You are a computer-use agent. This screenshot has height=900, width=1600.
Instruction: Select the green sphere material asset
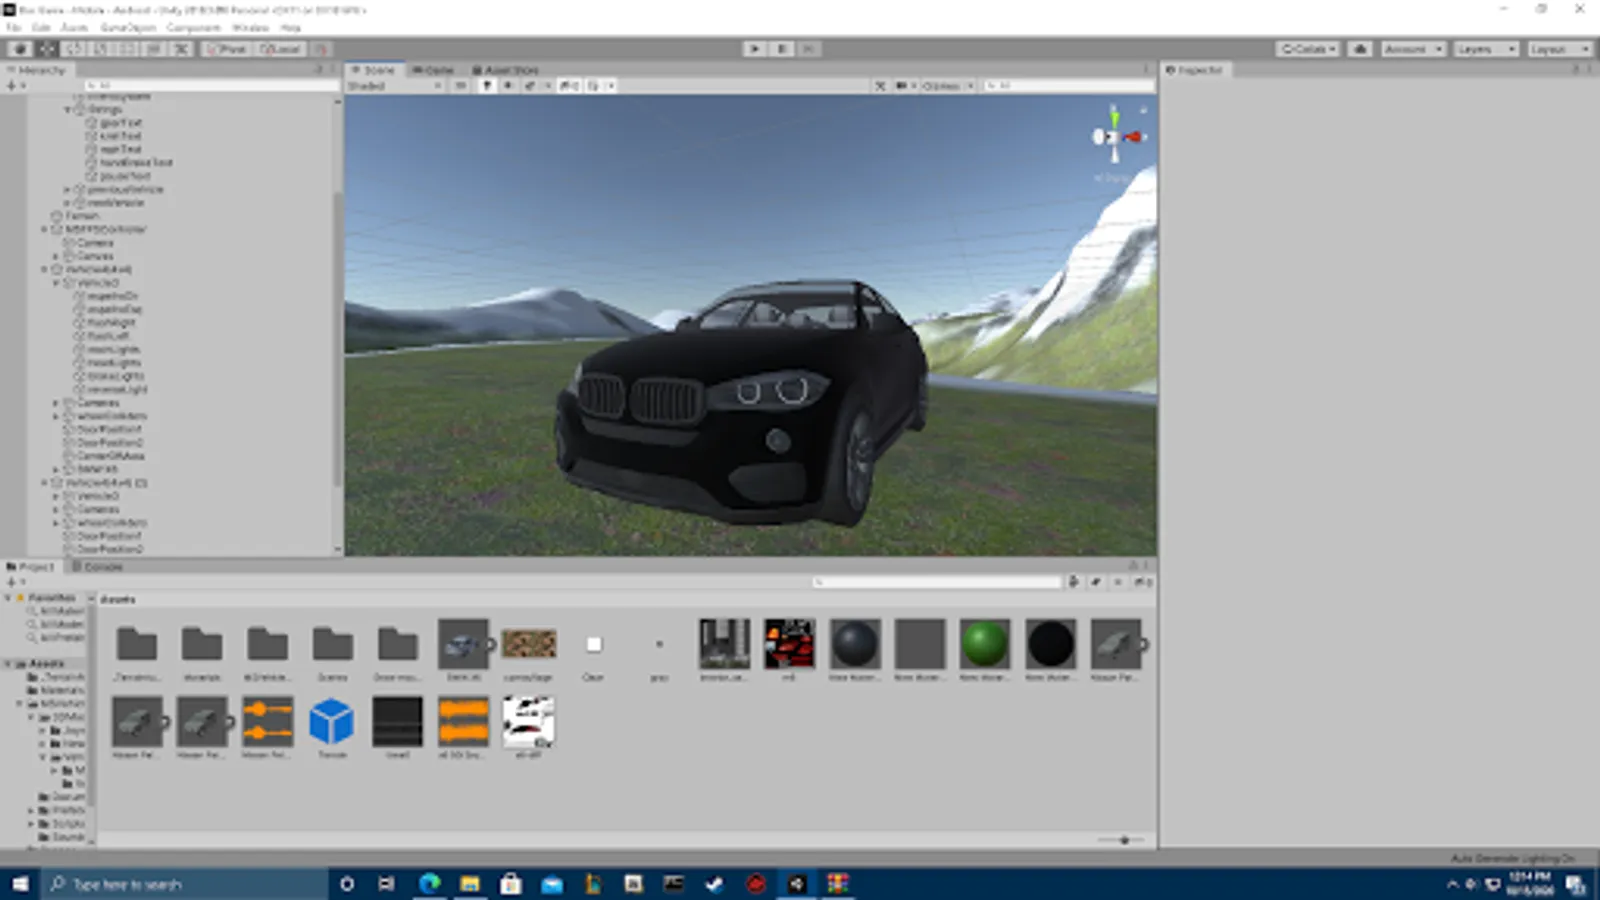coord(984,644)
